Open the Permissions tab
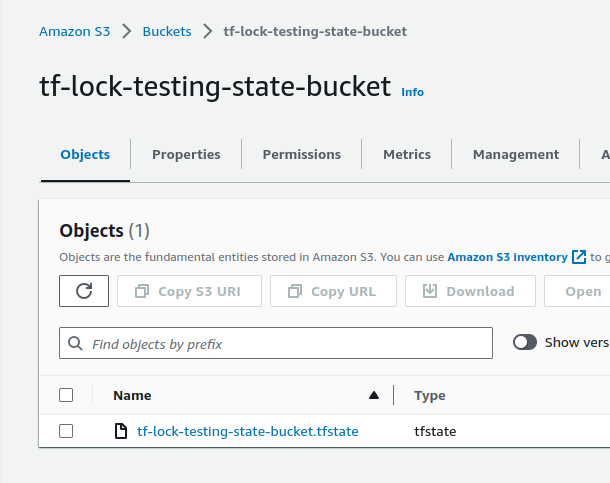Image resolution: width=610 pixels, height=483 pixels. click(x=302, y=154)
